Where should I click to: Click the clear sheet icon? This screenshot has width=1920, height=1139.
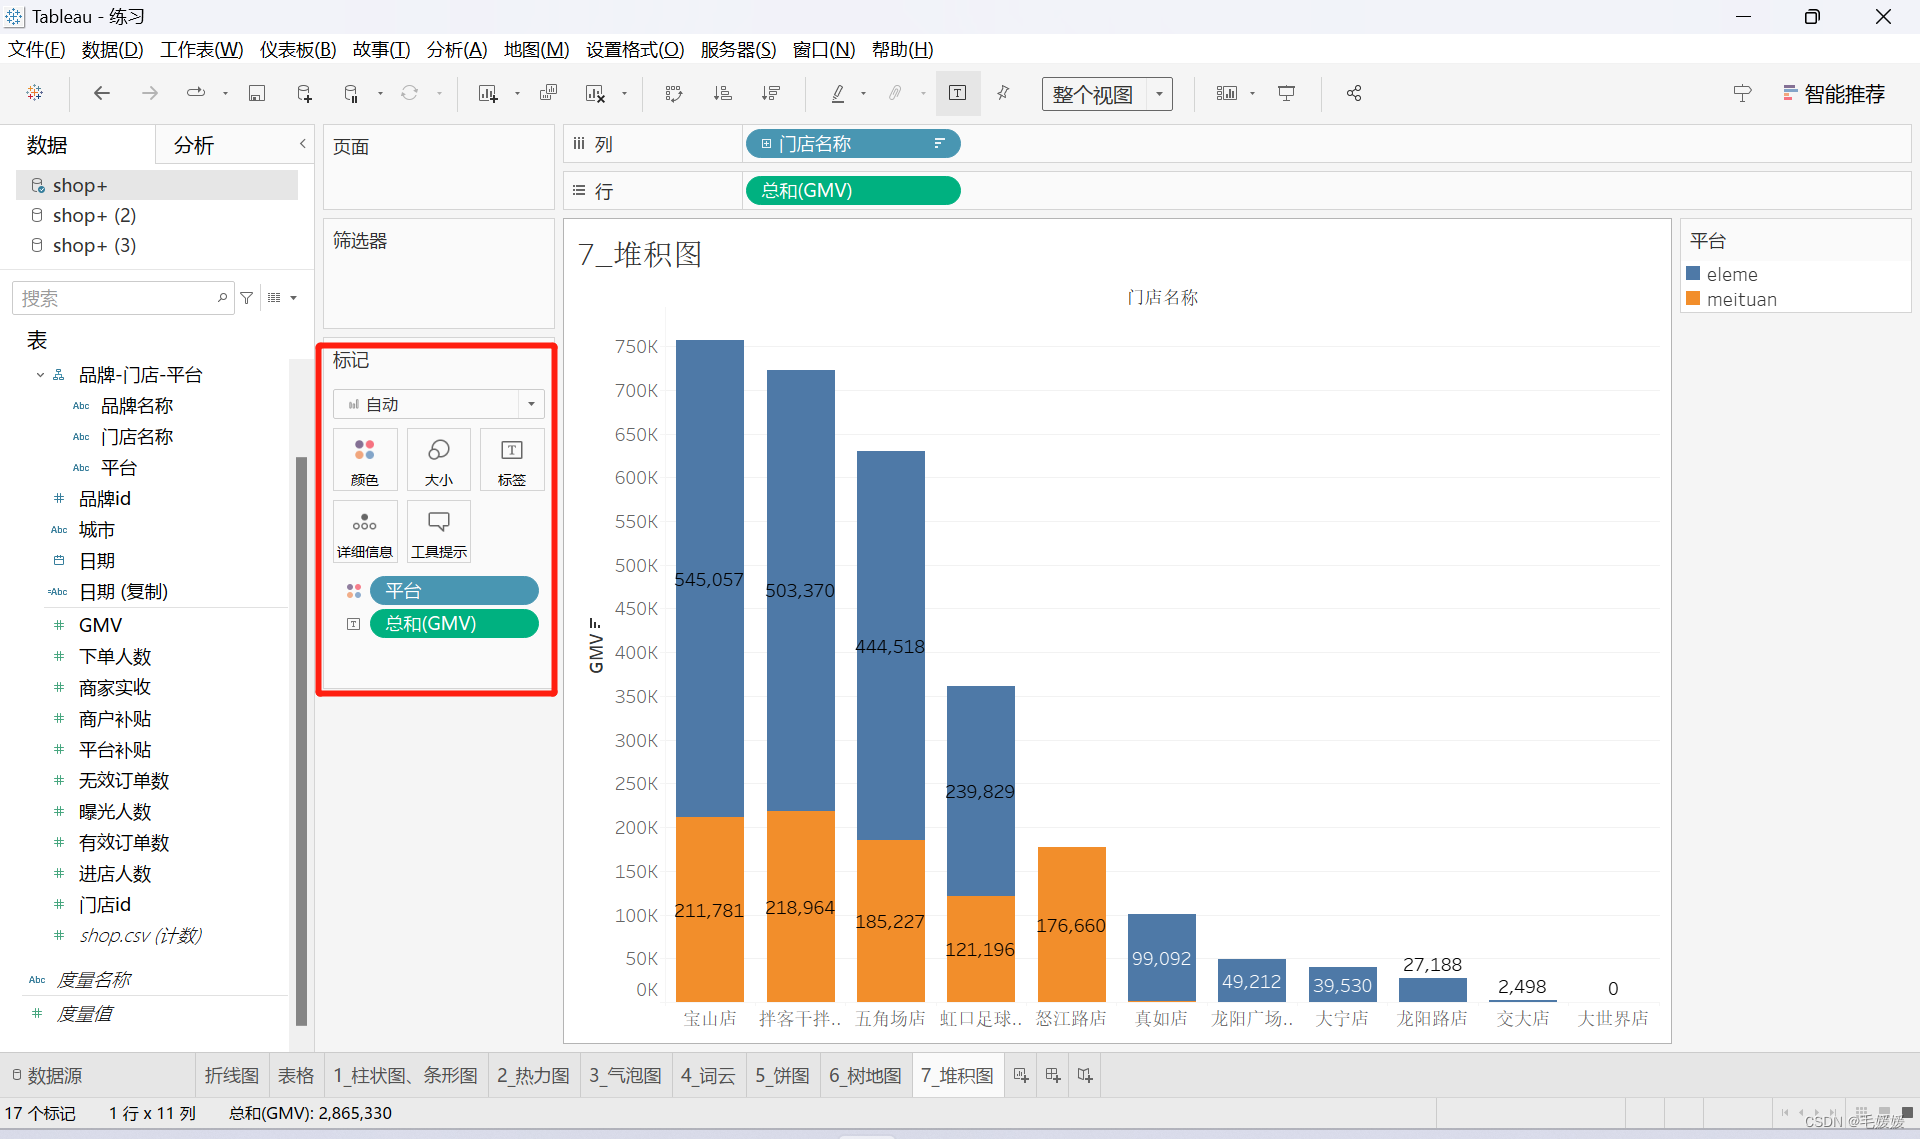(x=595, y=93)
